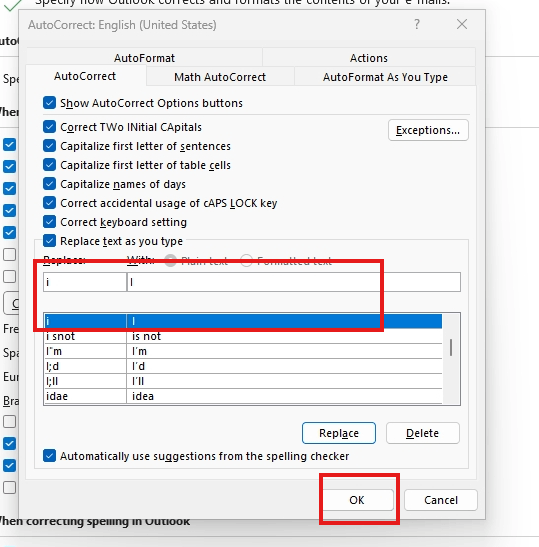Select the highlighted 'i' to 'I' entry
Image resolution: width=539 pixels, height=547 pixels.
click(243, 321)
